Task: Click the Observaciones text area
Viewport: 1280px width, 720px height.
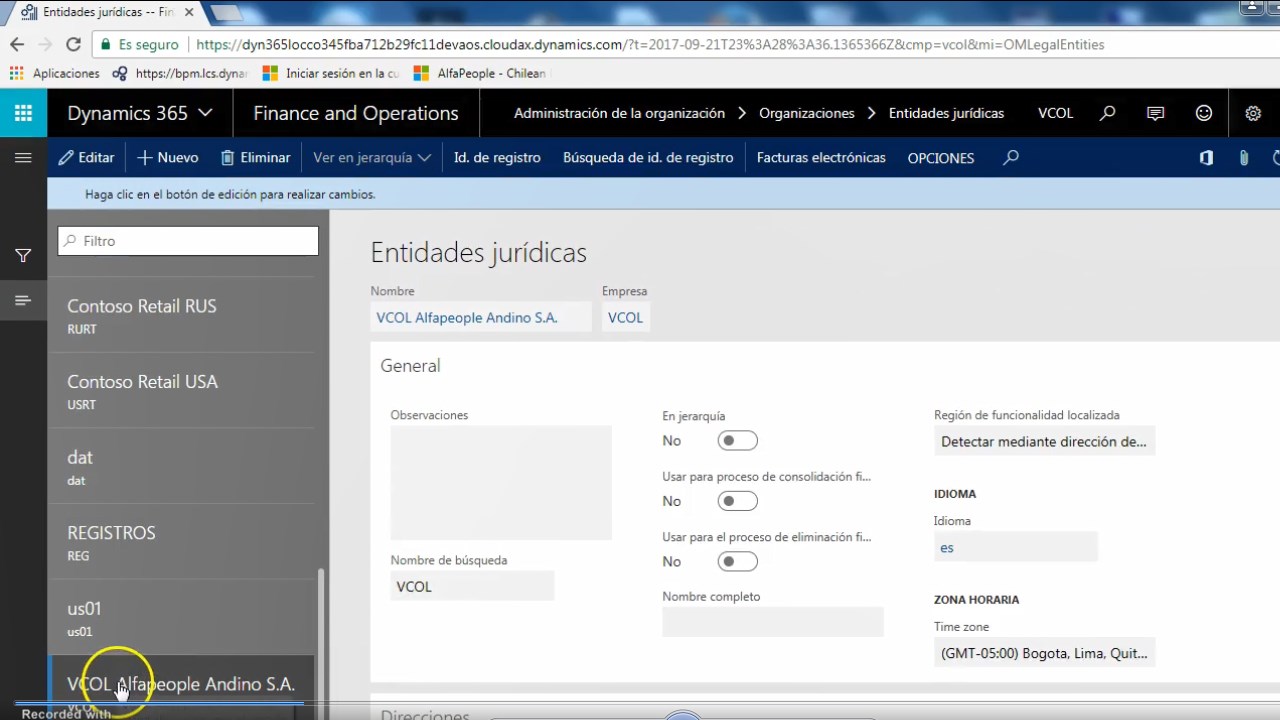Action: pos(501,483)
